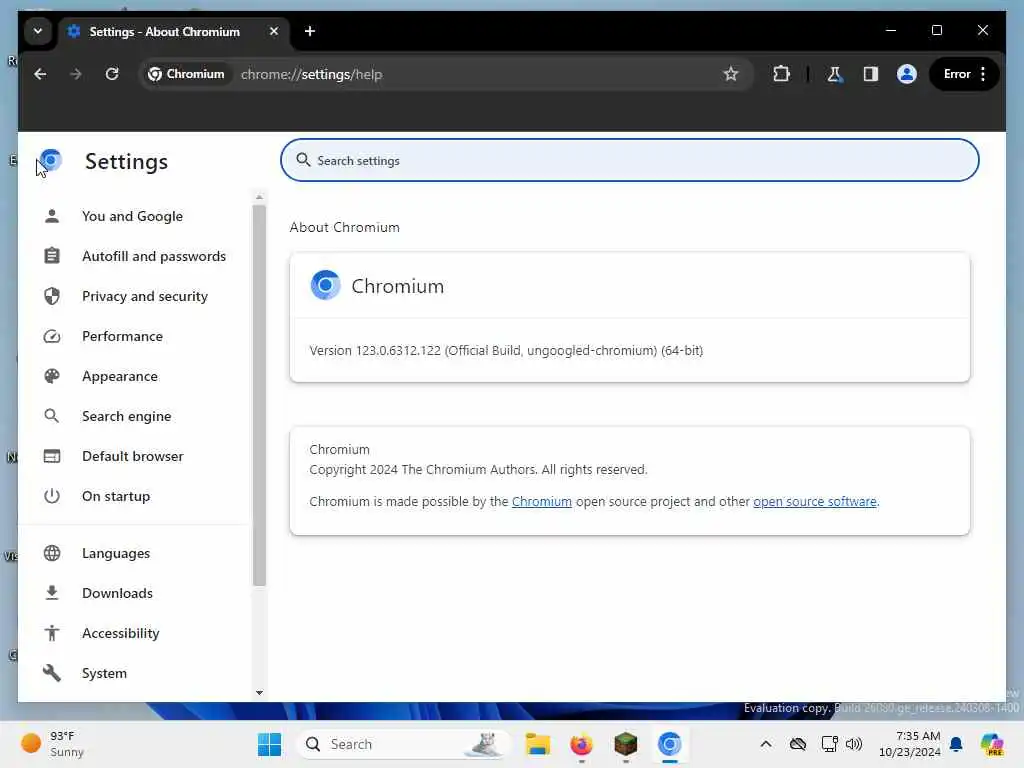1024x768 pixels.
Task: Click the sidebar scrollbar thumb
Action: point(259,396)
